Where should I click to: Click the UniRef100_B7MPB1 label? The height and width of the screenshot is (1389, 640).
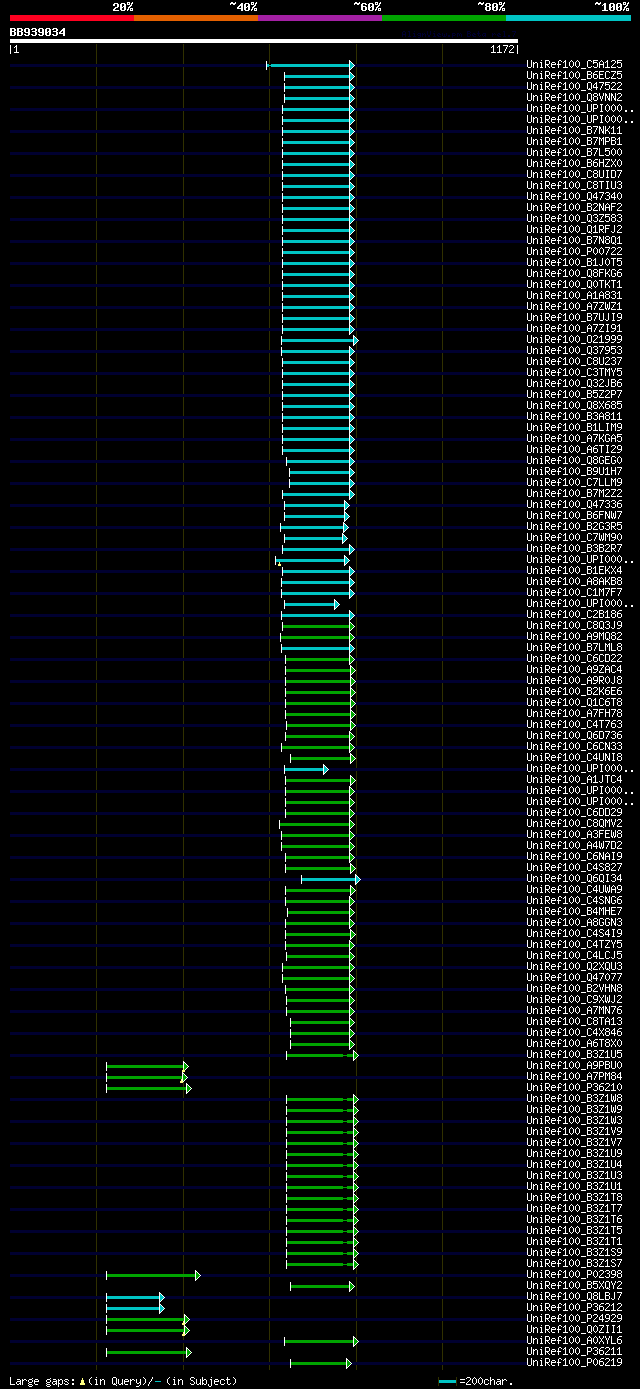574,141
